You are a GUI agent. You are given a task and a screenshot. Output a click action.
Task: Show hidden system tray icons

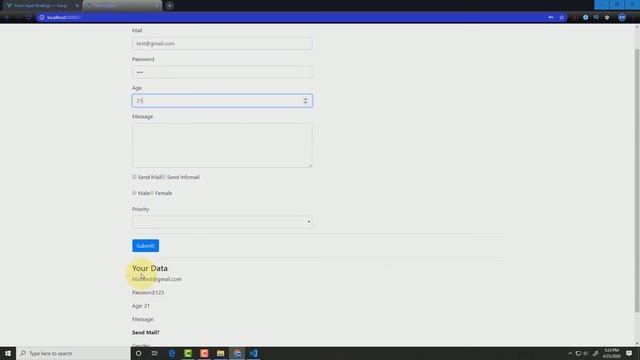570,353
